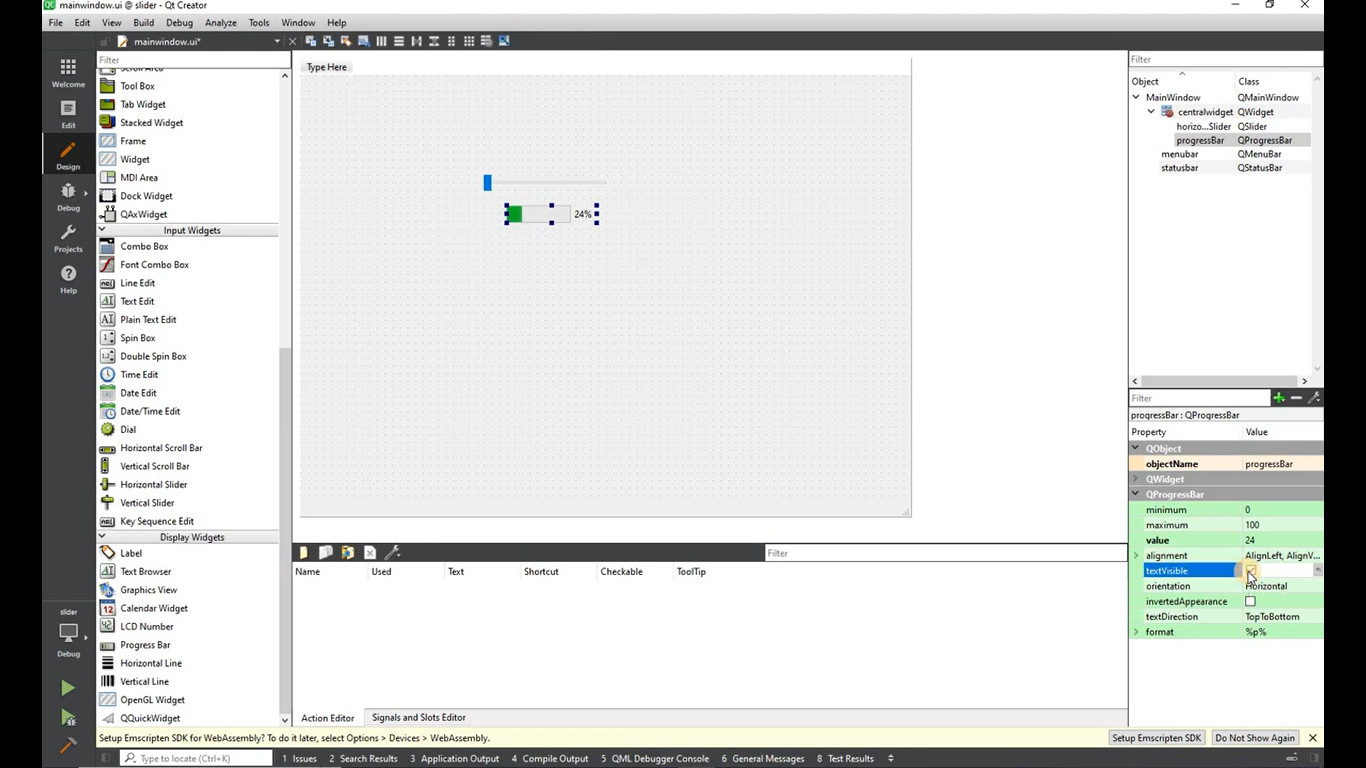Image resolution: width=1366 pixels, height=768 pixels.
Task: Click the Do Not Show Again button
Action: pyautogui.click(x=1254, y=738)
